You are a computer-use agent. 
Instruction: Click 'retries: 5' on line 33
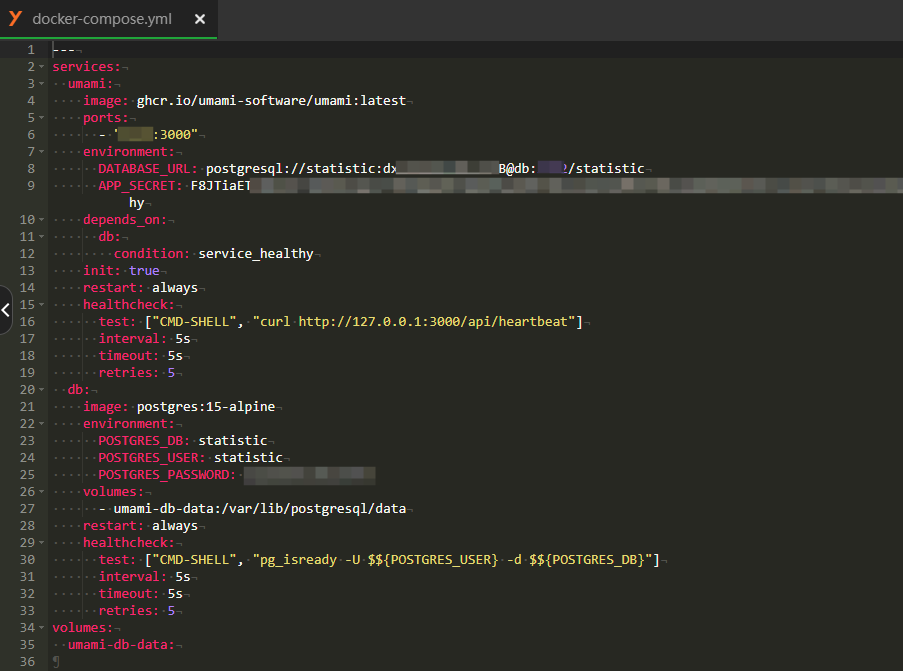(x=136, y=611)
